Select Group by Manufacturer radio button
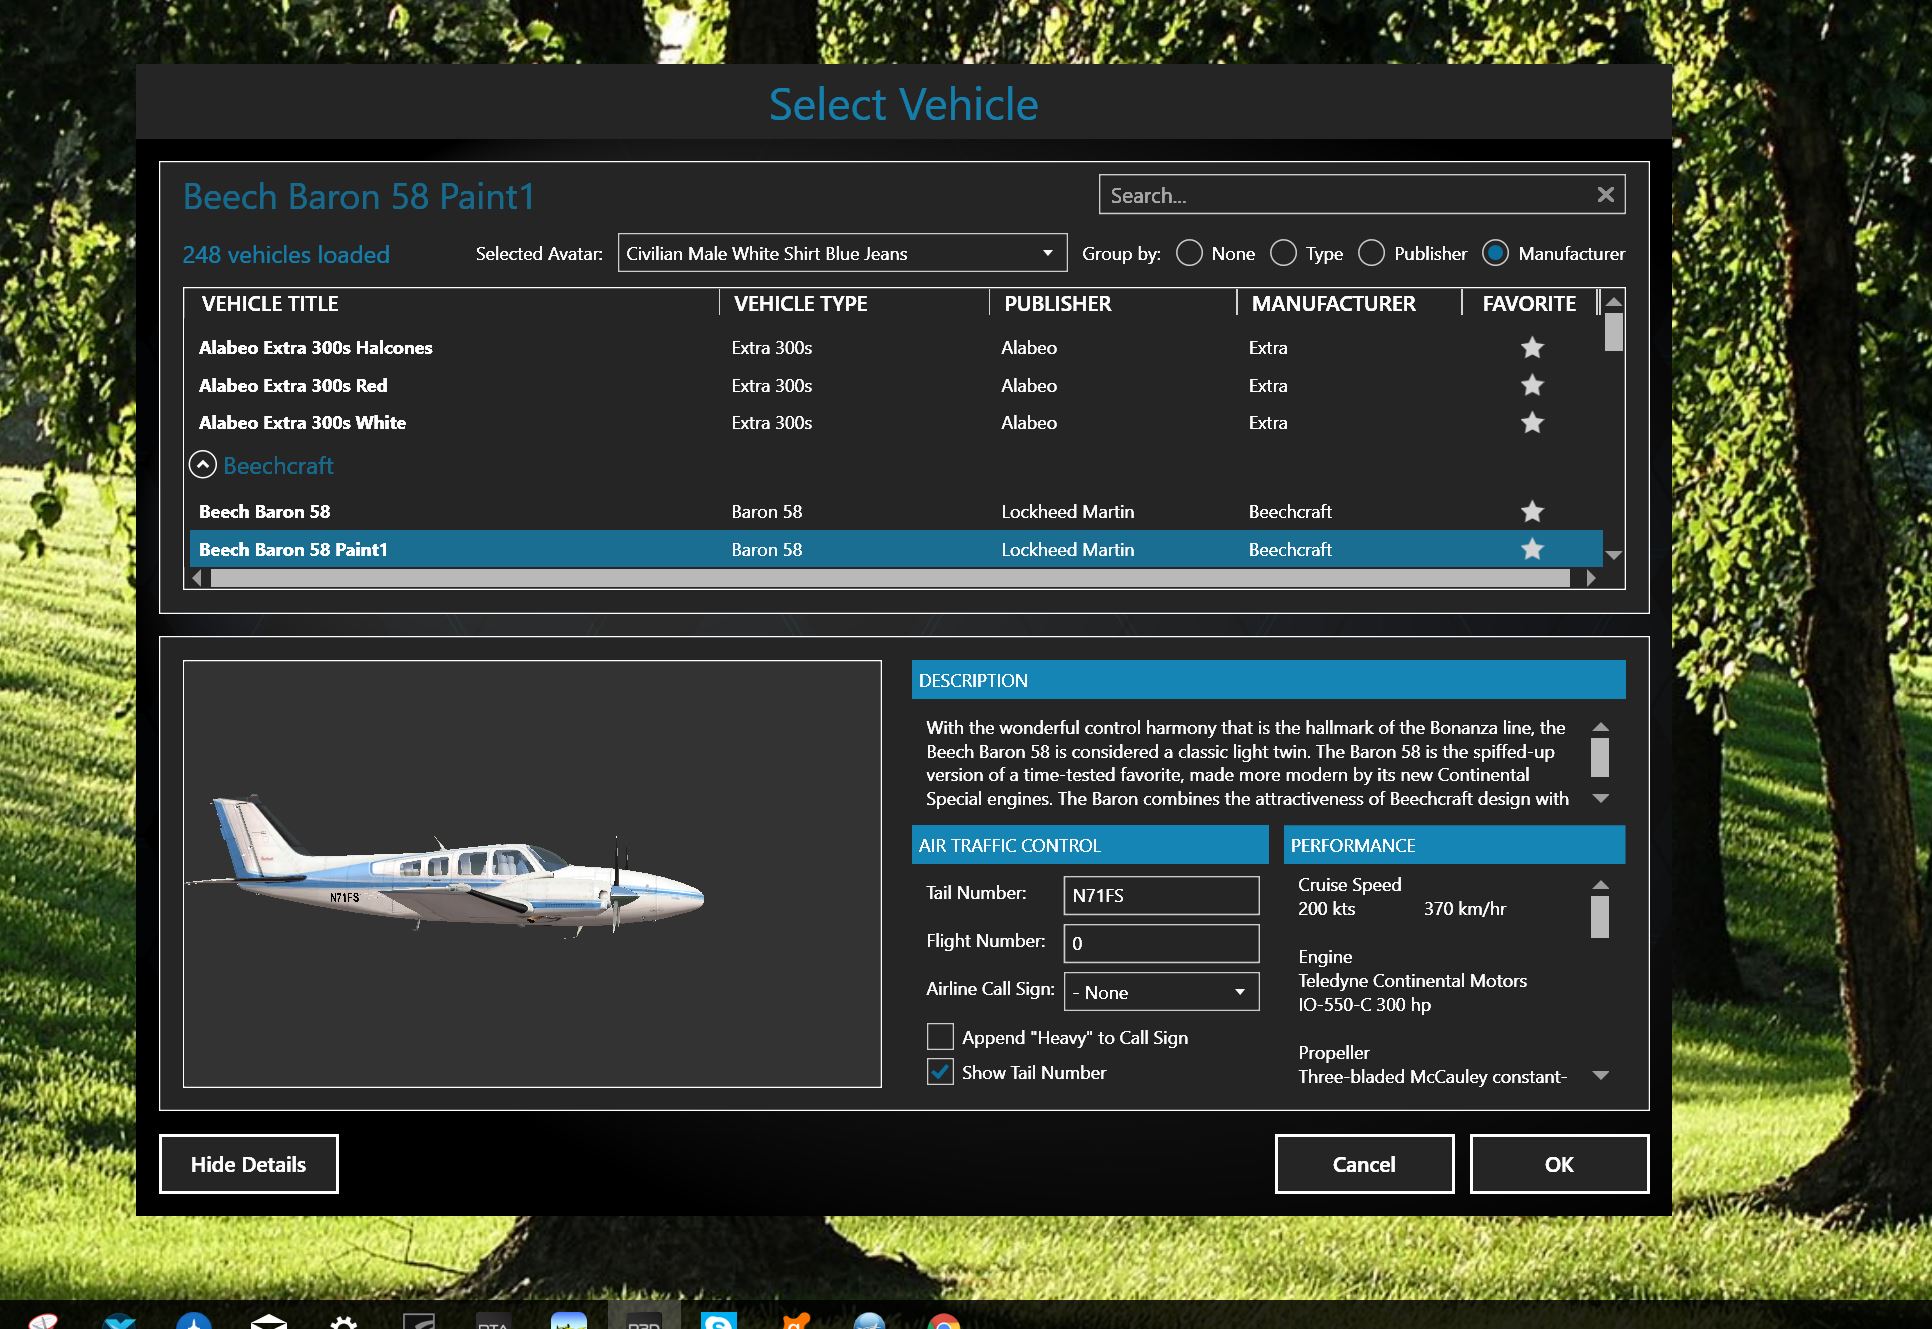1932x1329 pixels. click(x=1495, y=254)
